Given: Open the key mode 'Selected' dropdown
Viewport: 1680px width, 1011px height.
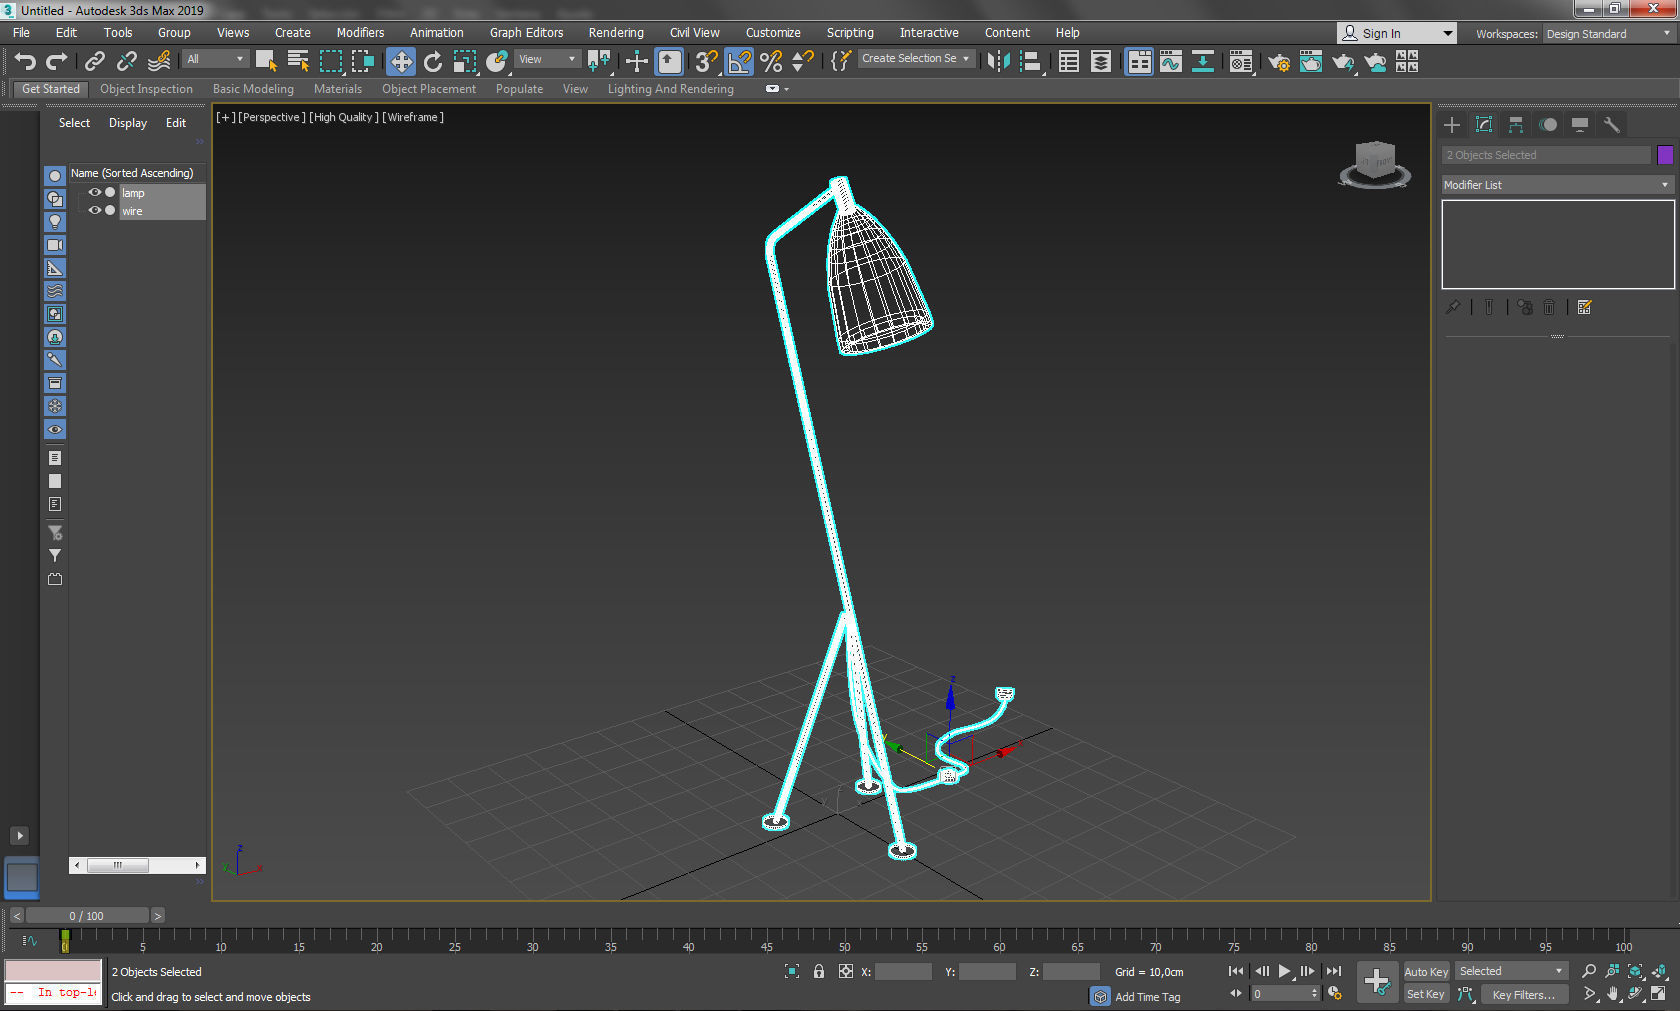Looking at the screenshot, I should click(x=1510, y=971).
